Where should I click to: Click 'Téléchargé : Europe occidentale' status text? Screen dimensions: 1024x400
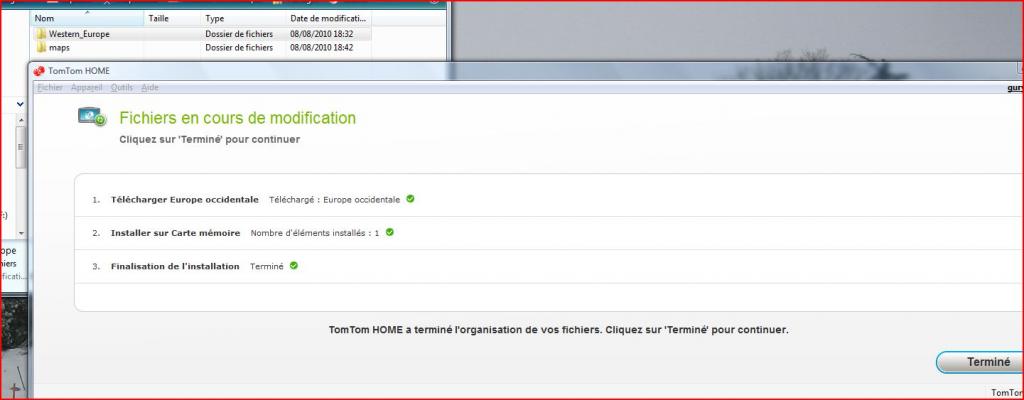click(x=334, y=199)
